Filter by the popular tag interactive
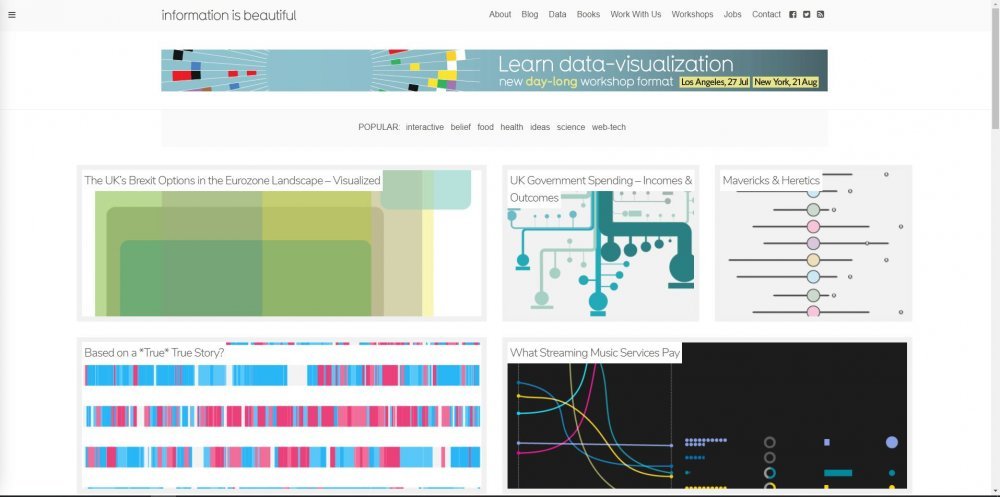The image size is (1000, 497). click(425, 127)
